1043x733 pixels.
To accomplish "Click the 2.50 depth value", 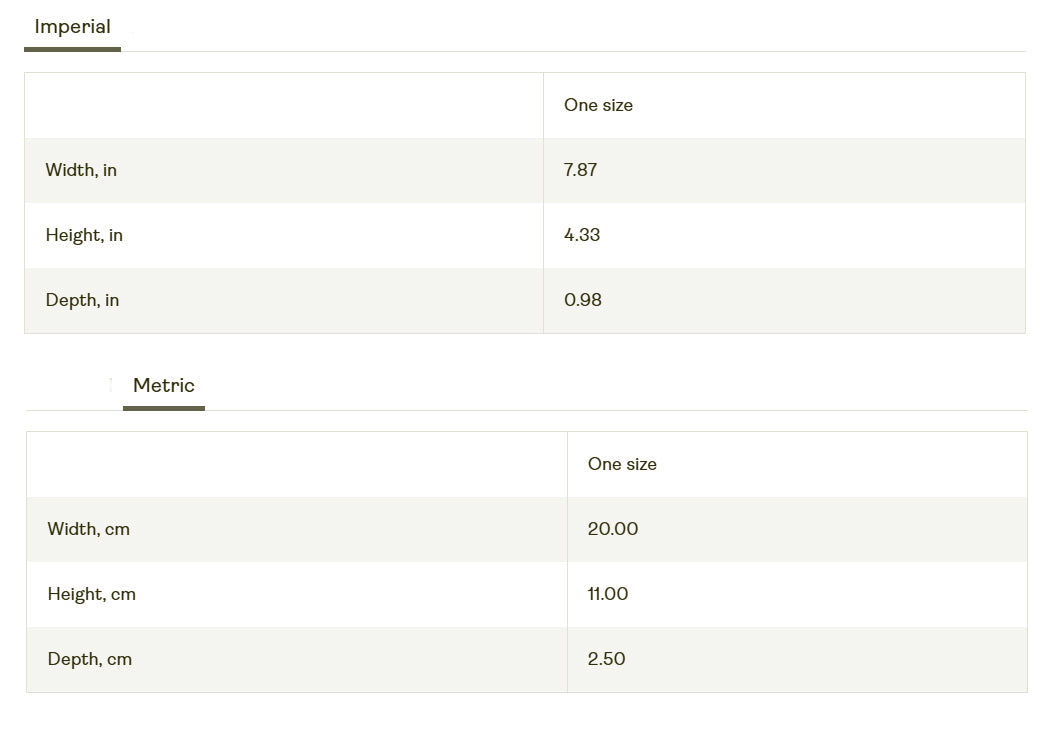I will coord(606,659).
